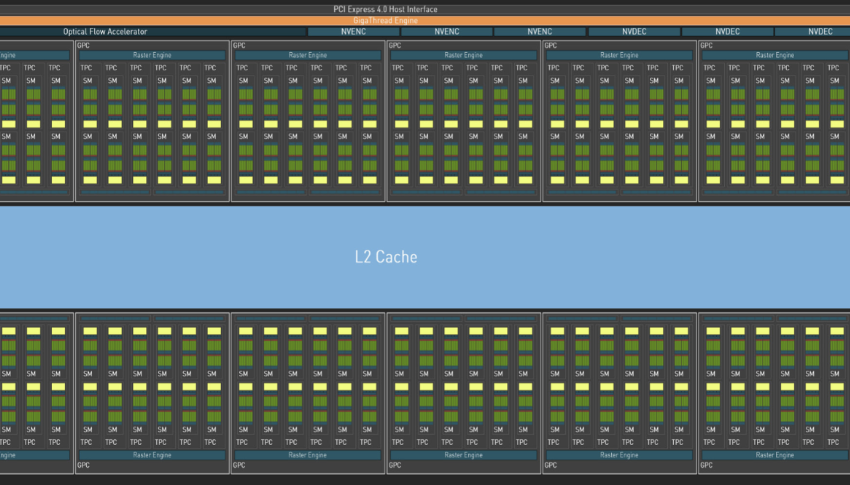Click the Optical Flow Accelerator block
Screen dimensions: 850x485
(153, 32)
